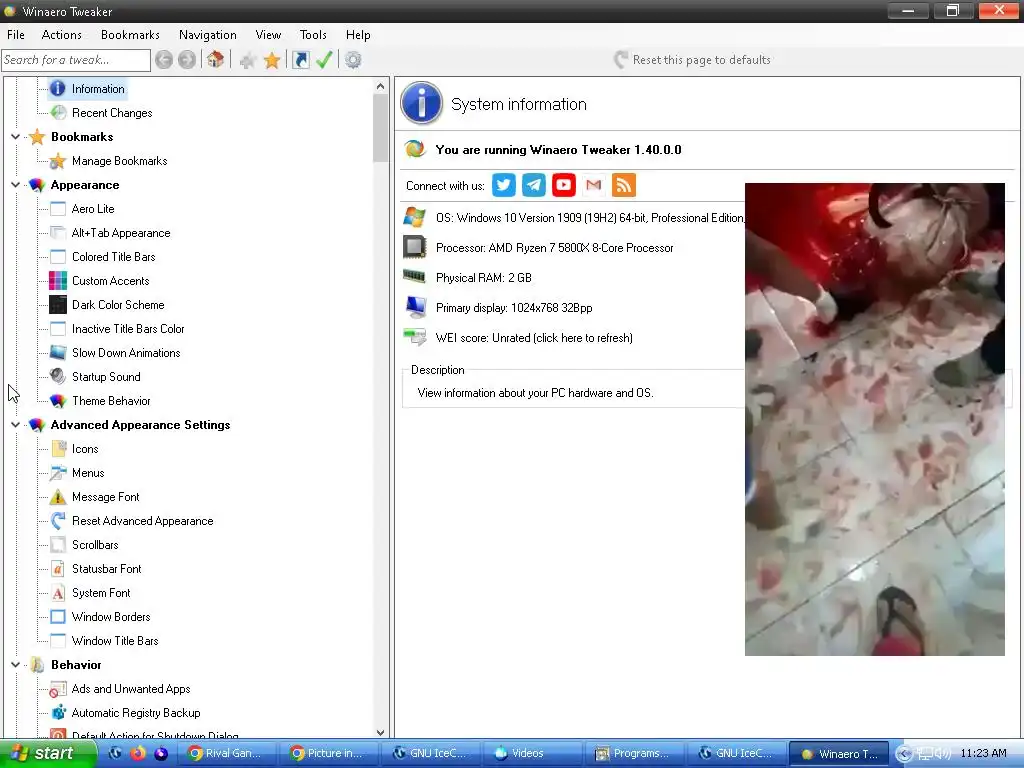This screenshot has height=768, width=1024.
Task: Open the File menu
Action: [16, 35]
